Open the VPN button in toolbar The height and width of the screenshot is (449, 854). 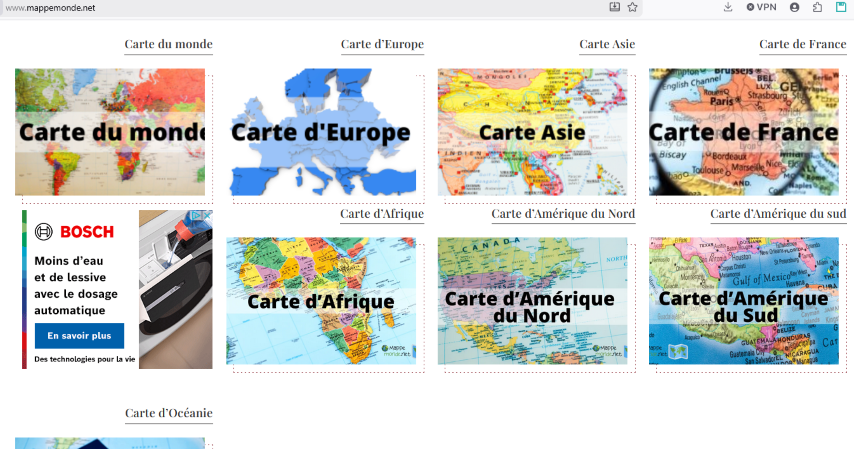(x=761, y=7)
